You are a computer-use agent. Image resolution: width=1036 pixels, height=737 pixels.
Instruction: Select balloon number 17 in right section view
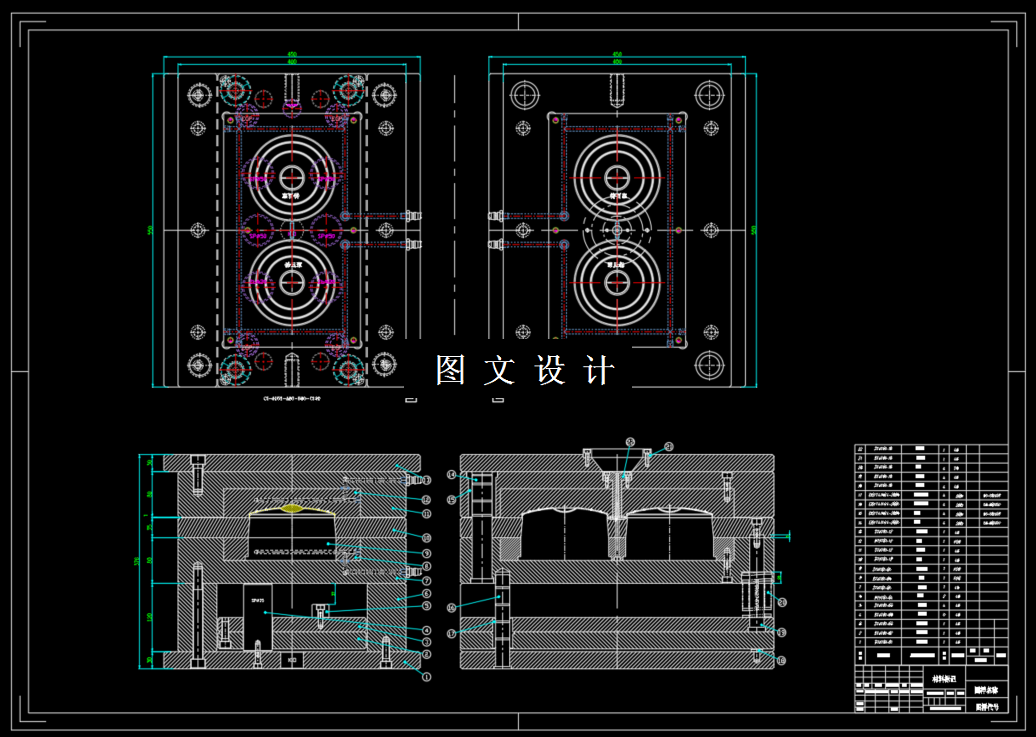(x=451, y=633)
